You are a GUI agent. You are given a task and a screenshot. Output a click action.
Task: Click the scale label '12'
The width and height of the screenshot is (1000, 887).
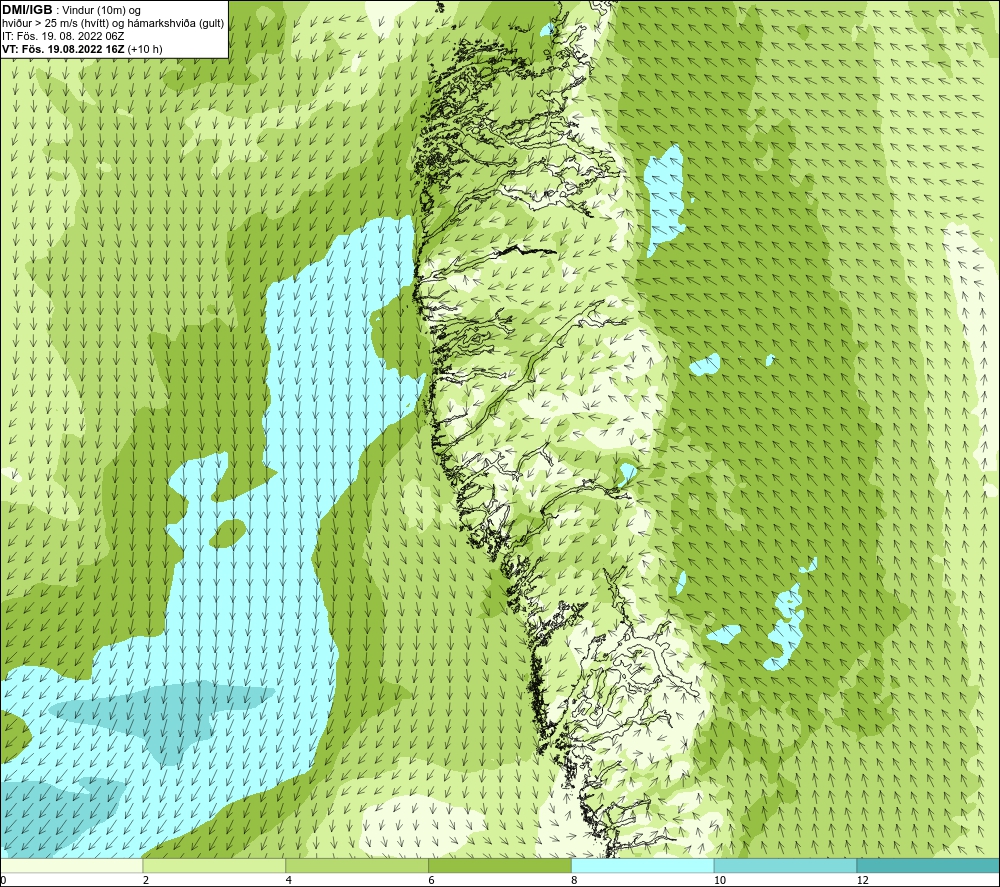(x=862, y=881)
